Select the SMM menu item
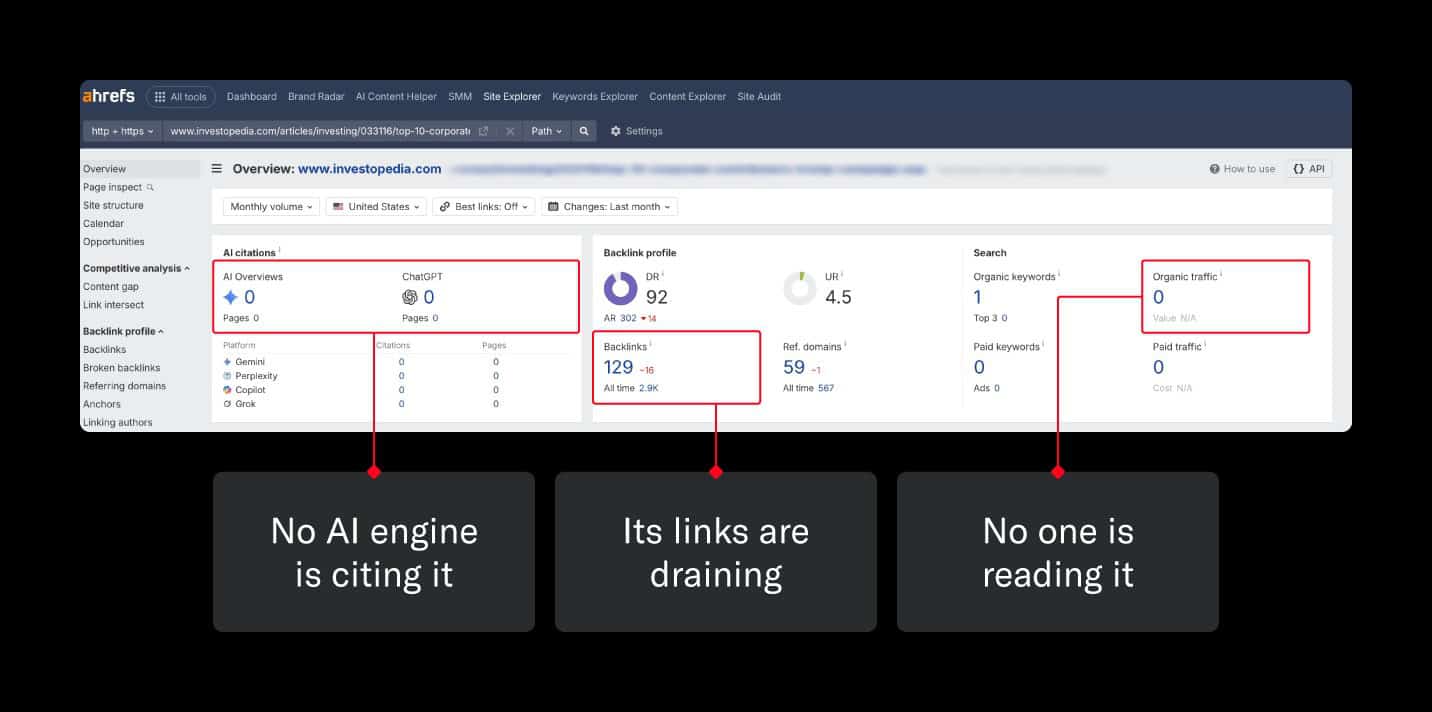The image size is (1432, 712). 460,97
